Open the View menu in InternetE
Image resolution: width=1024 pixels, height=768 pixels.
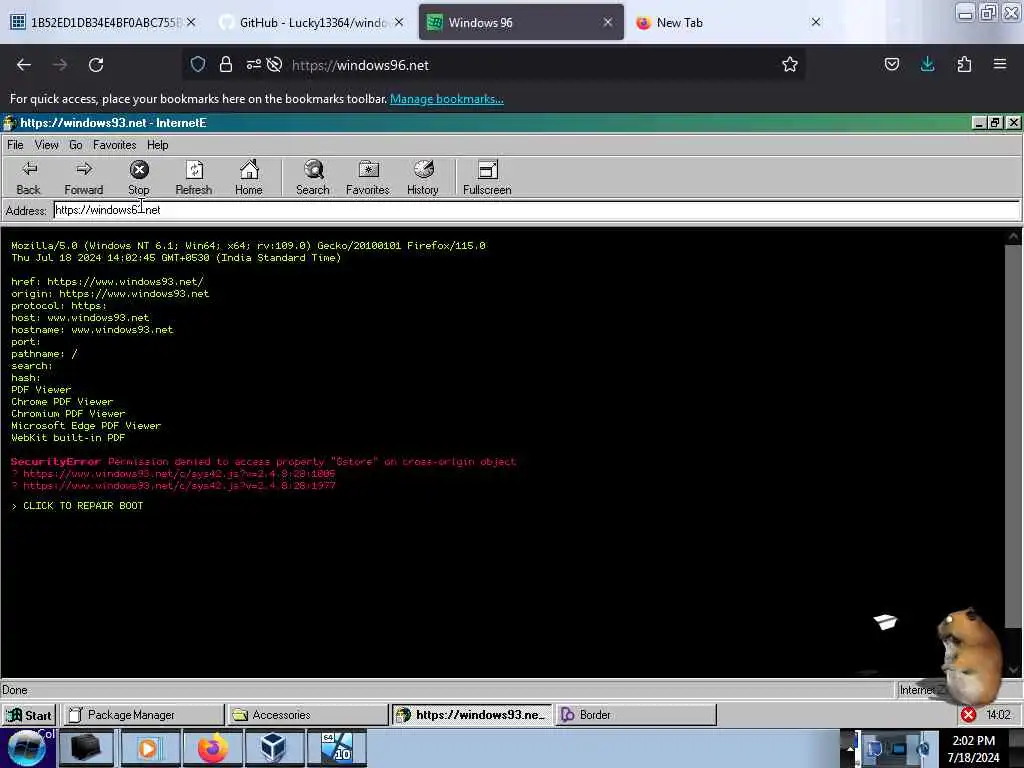point(46,145)
